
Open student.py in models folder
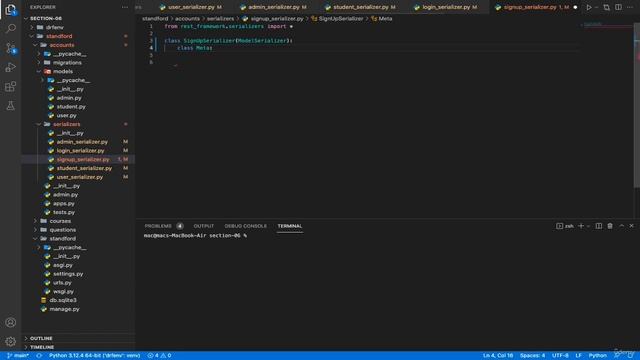(78, 107)
